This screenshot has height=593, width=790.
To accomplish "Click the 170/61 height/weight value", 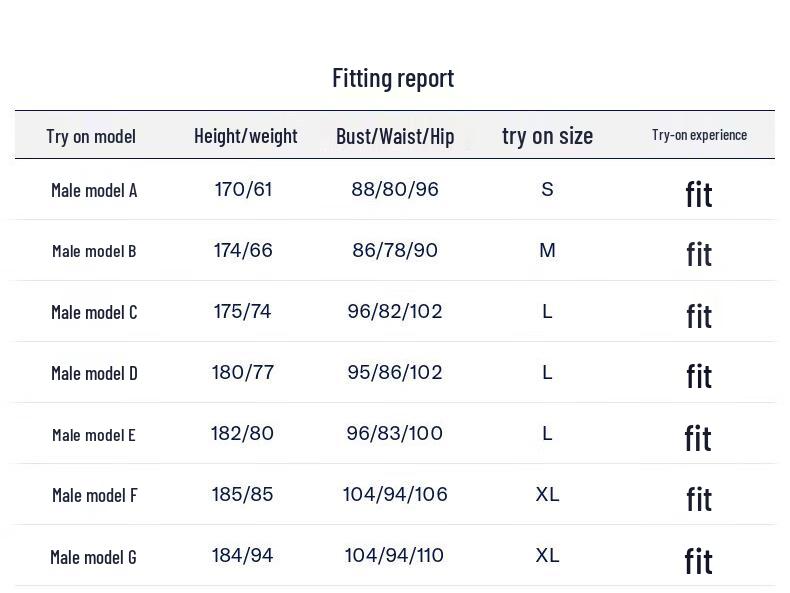I will point(243,189).
